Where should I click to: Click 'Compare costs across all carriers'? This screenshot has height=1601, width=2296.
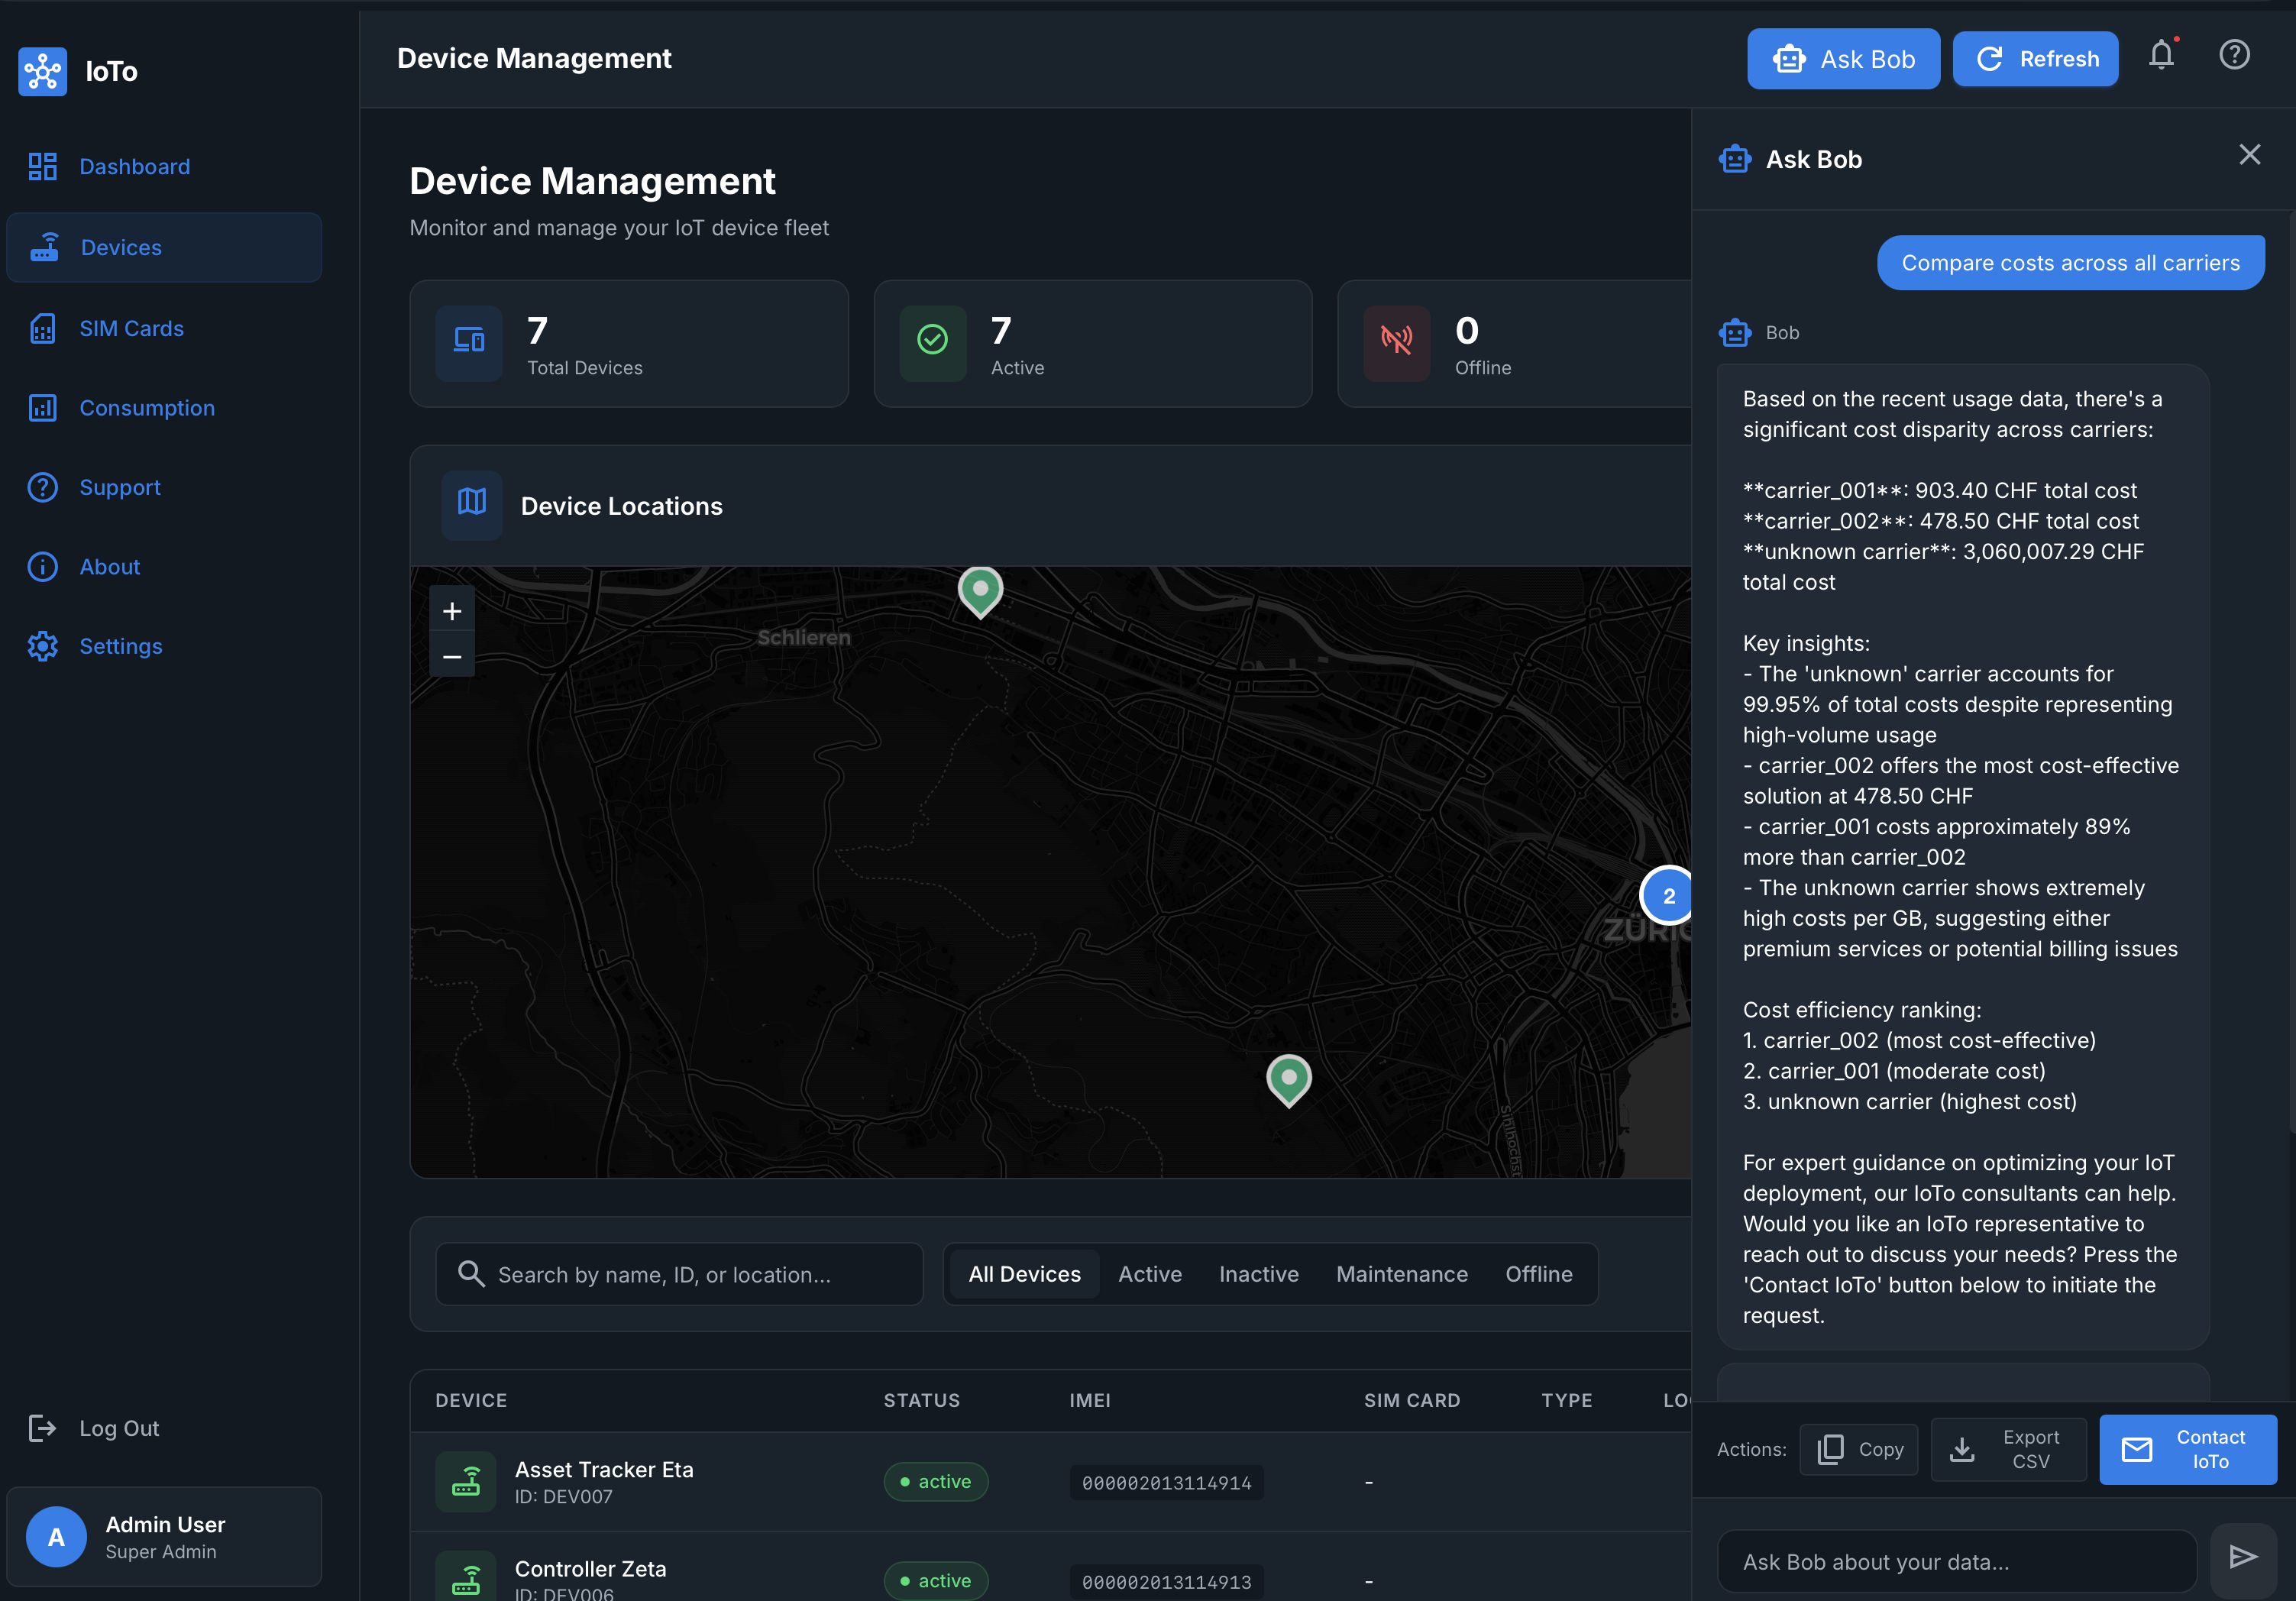[2069, 262]
